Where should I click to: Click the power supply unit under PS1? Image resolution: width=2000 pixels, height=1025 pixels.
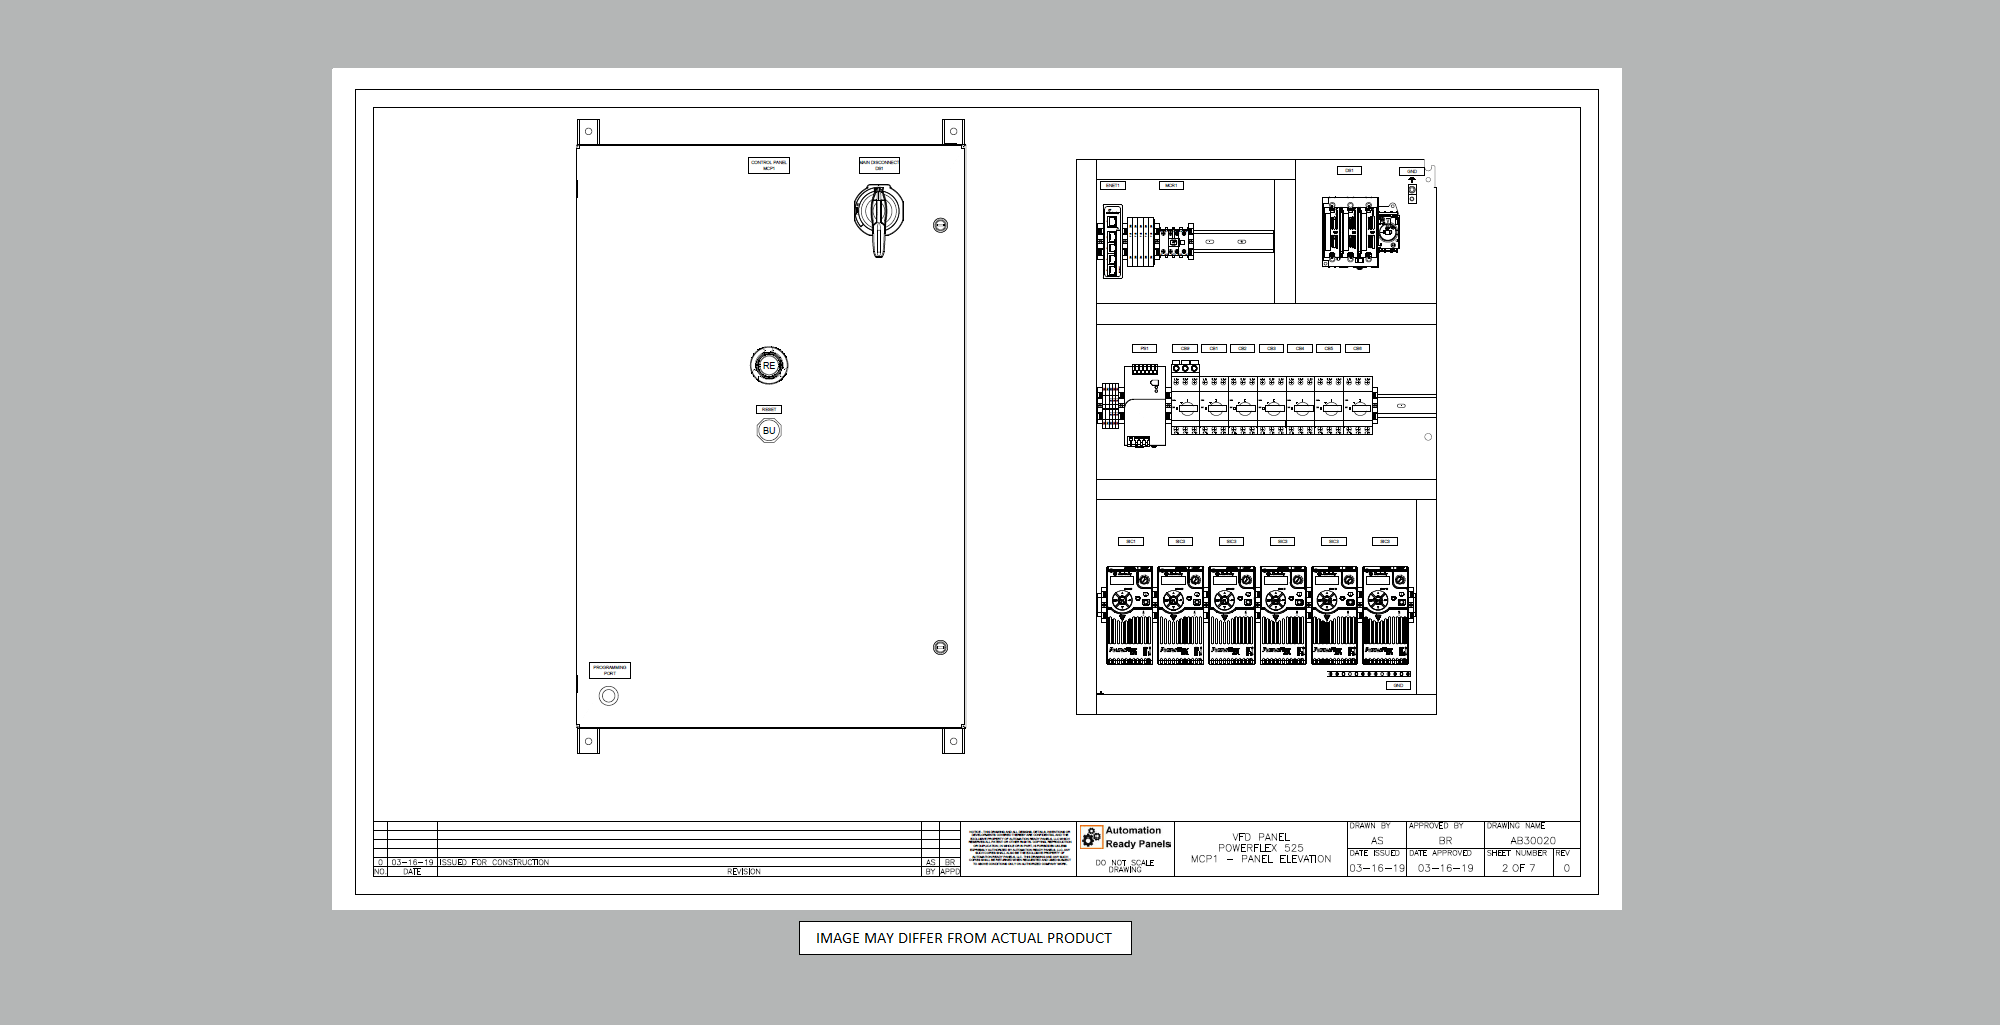click(1144, 405)
